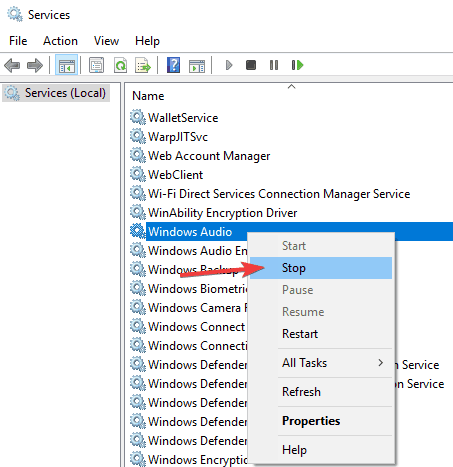Click the Refresh toolbar icon
Viewport: 453px width, 467px height.
(120, 65)
